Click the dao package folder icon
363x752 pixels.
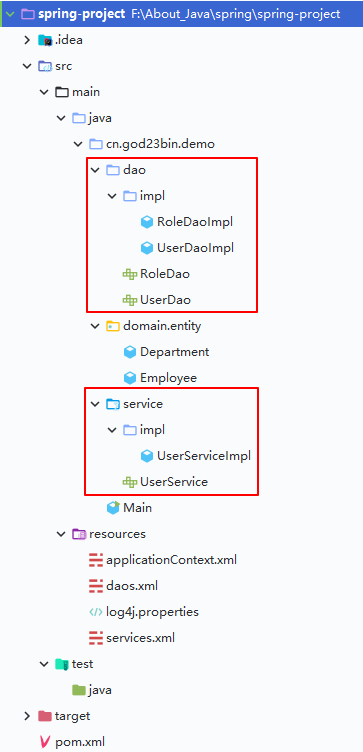(112, 169)
